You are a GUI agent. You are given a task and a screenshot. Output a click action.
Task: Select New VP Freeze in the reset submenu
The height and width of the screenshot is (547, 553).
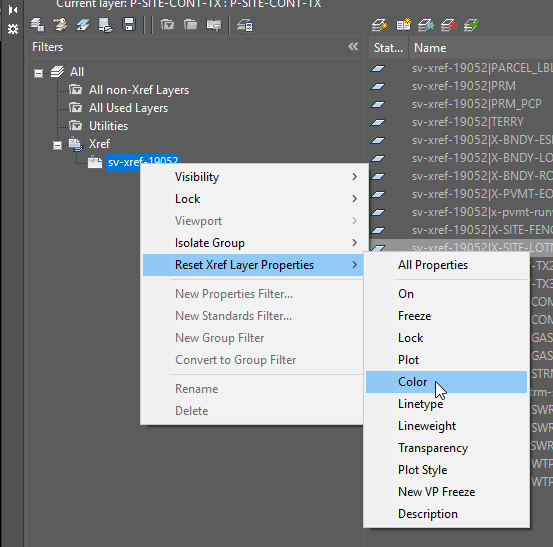[446, 492]
